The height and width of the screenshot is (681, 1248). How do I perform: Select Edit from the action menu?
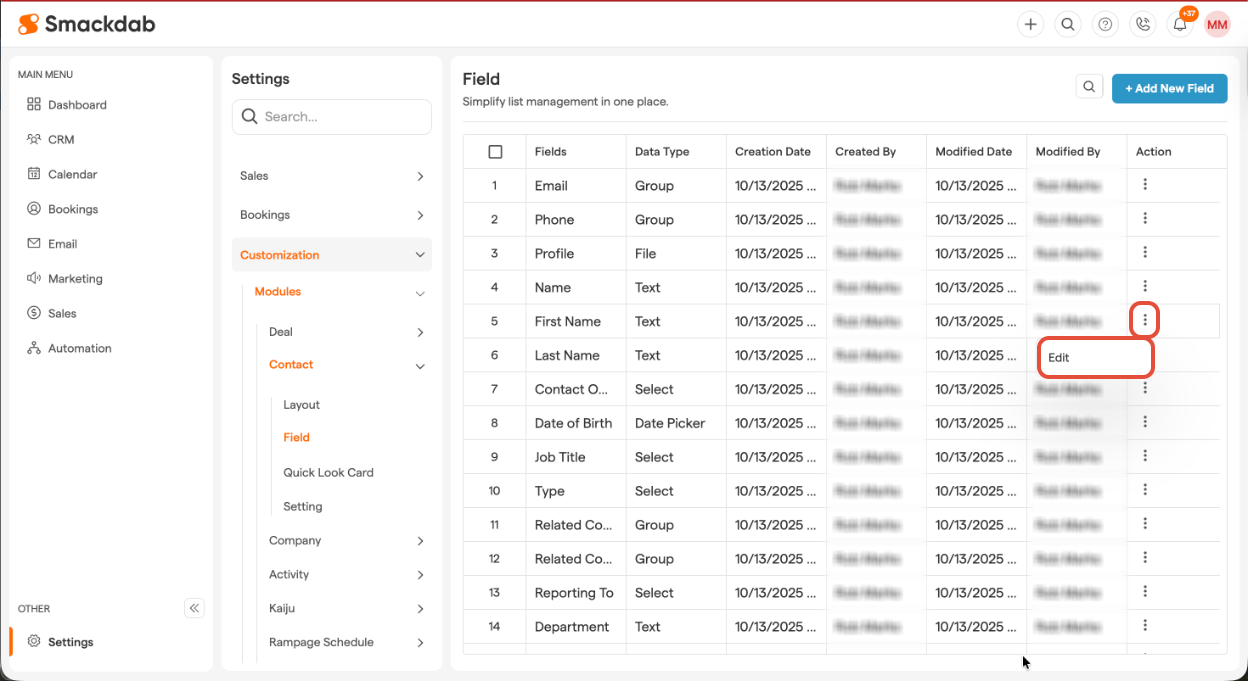[1095, 357]
